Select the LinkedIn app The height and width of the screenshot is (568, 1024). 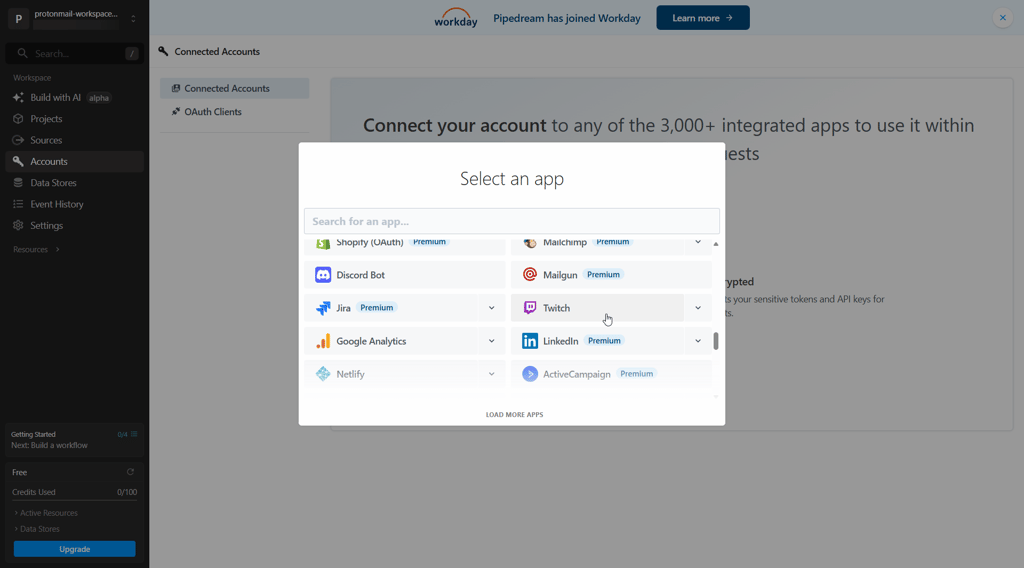(597, 341)
